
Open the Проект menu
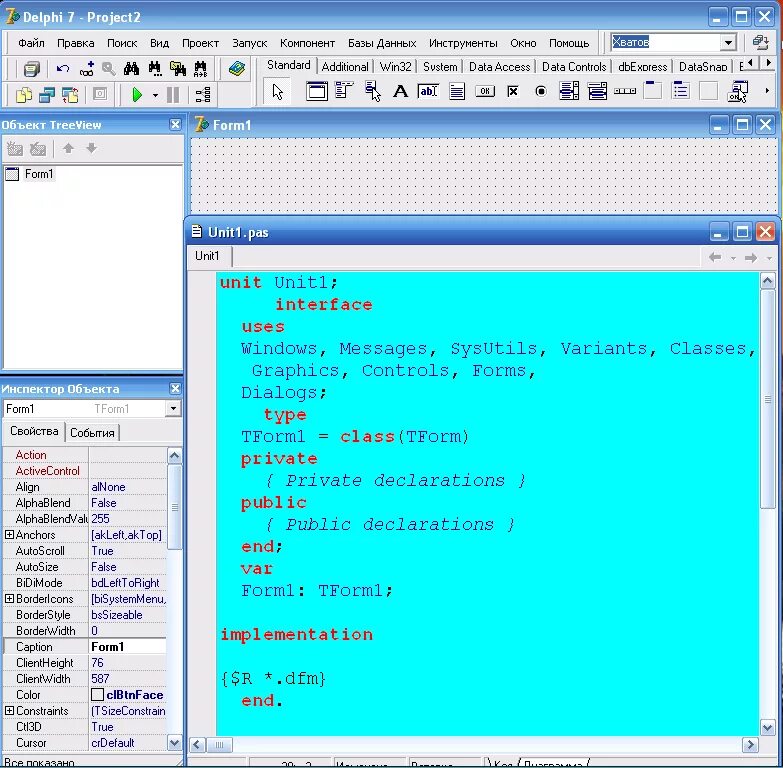tap(200, 43)
